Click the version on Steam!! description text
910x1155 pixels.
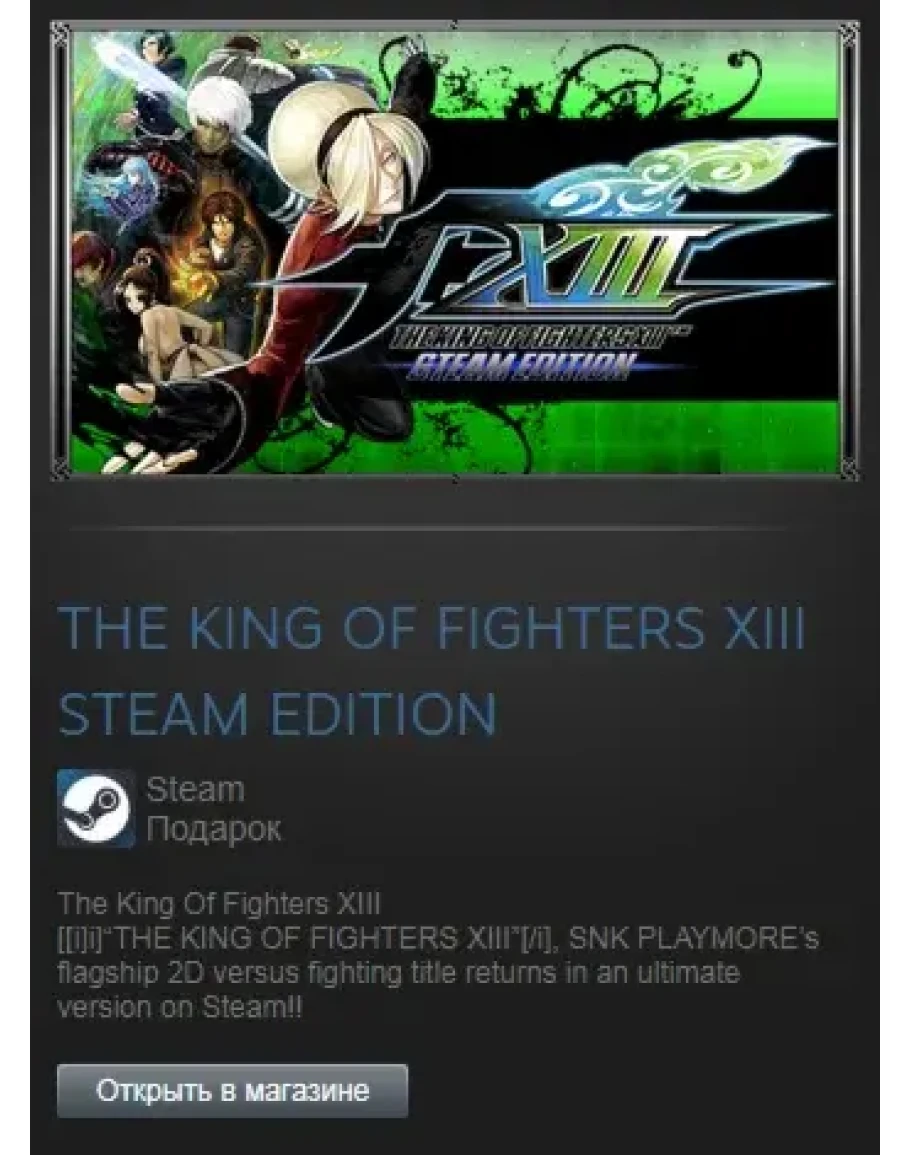tap(180, 1007)
